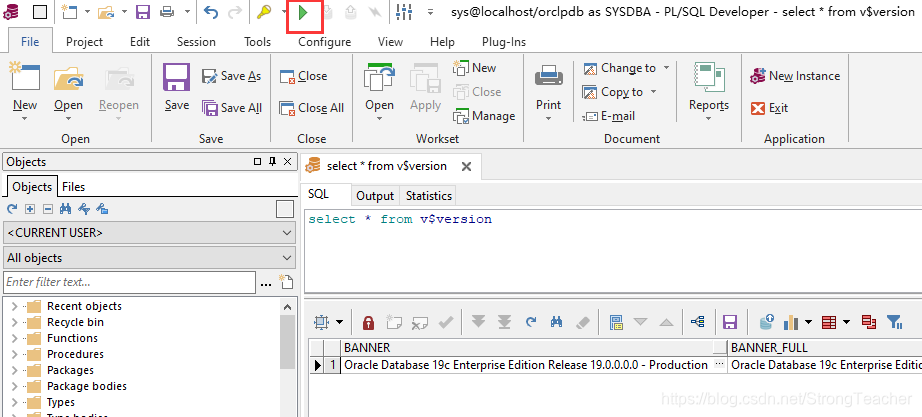Expand the Procedures folder

point(15,354)
